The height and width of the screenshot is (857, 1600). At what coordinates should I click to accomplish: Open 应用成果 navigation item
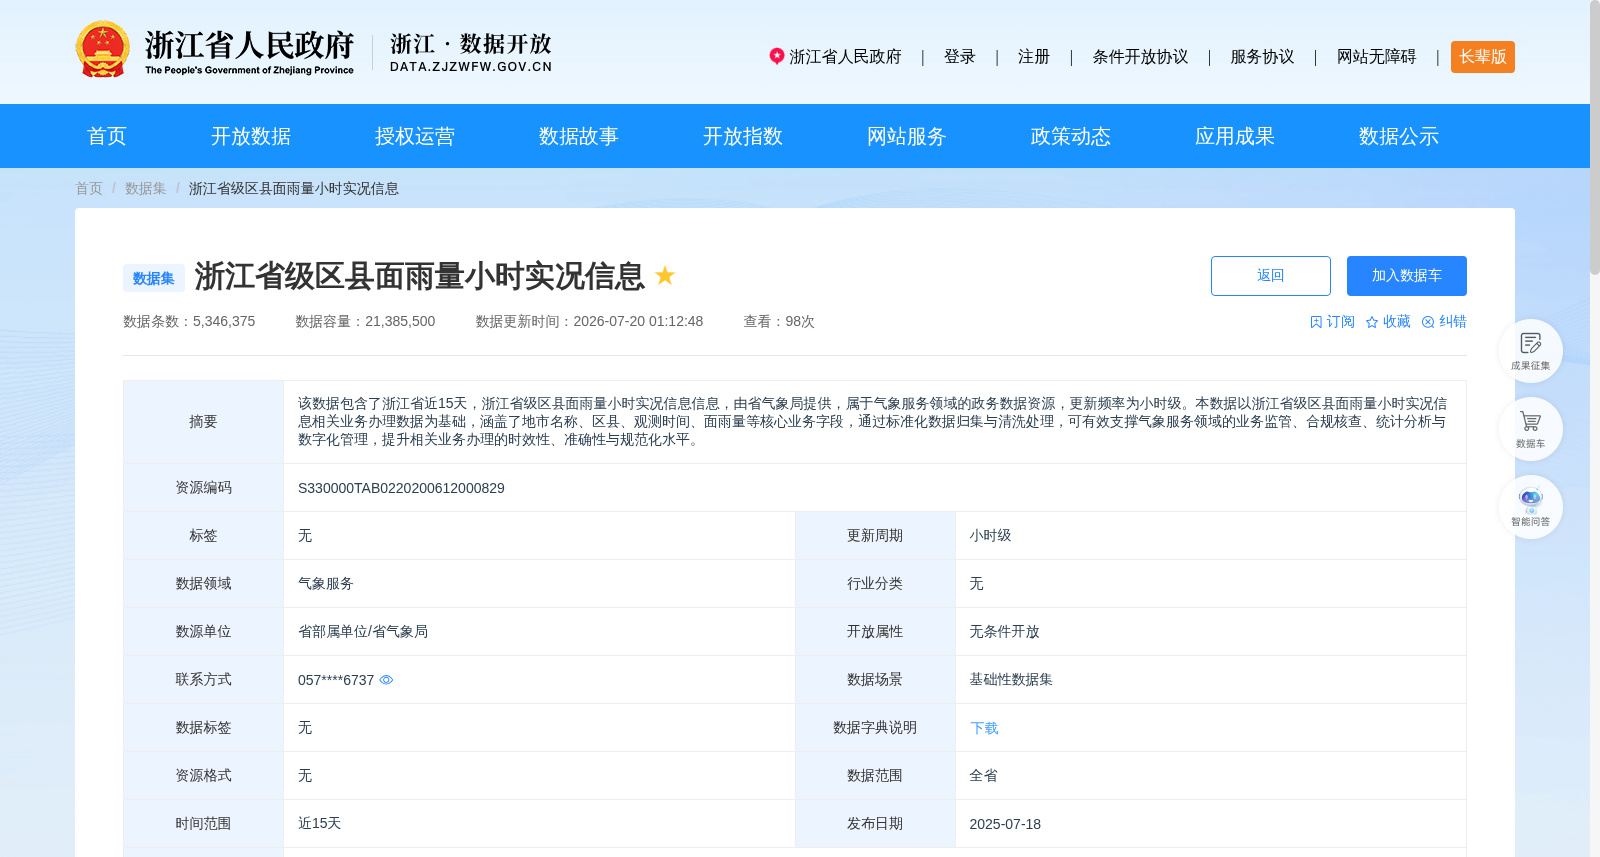point(1235,136)
